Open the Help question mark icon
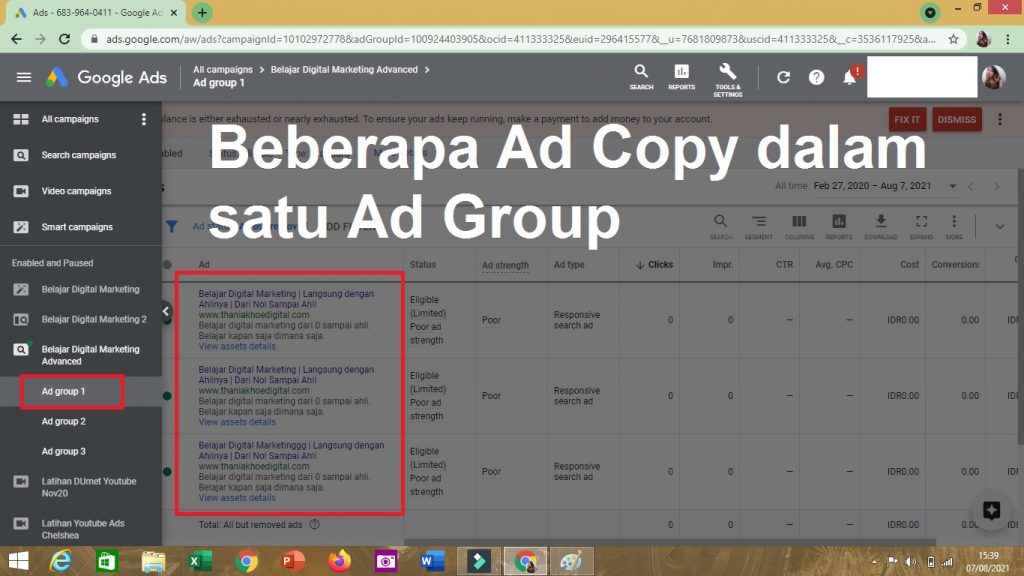The height and width of the screenshot is (576, 1024). (x=816, y=77)
